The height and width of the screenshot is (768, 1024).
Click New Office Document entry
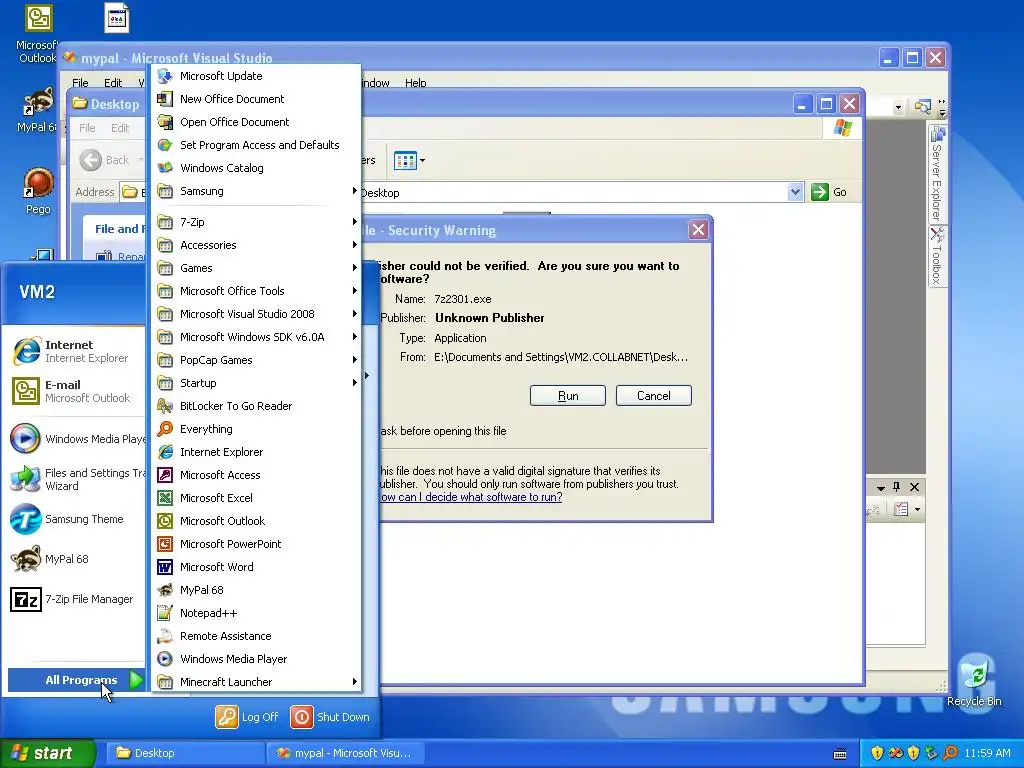tap(256, 99)
